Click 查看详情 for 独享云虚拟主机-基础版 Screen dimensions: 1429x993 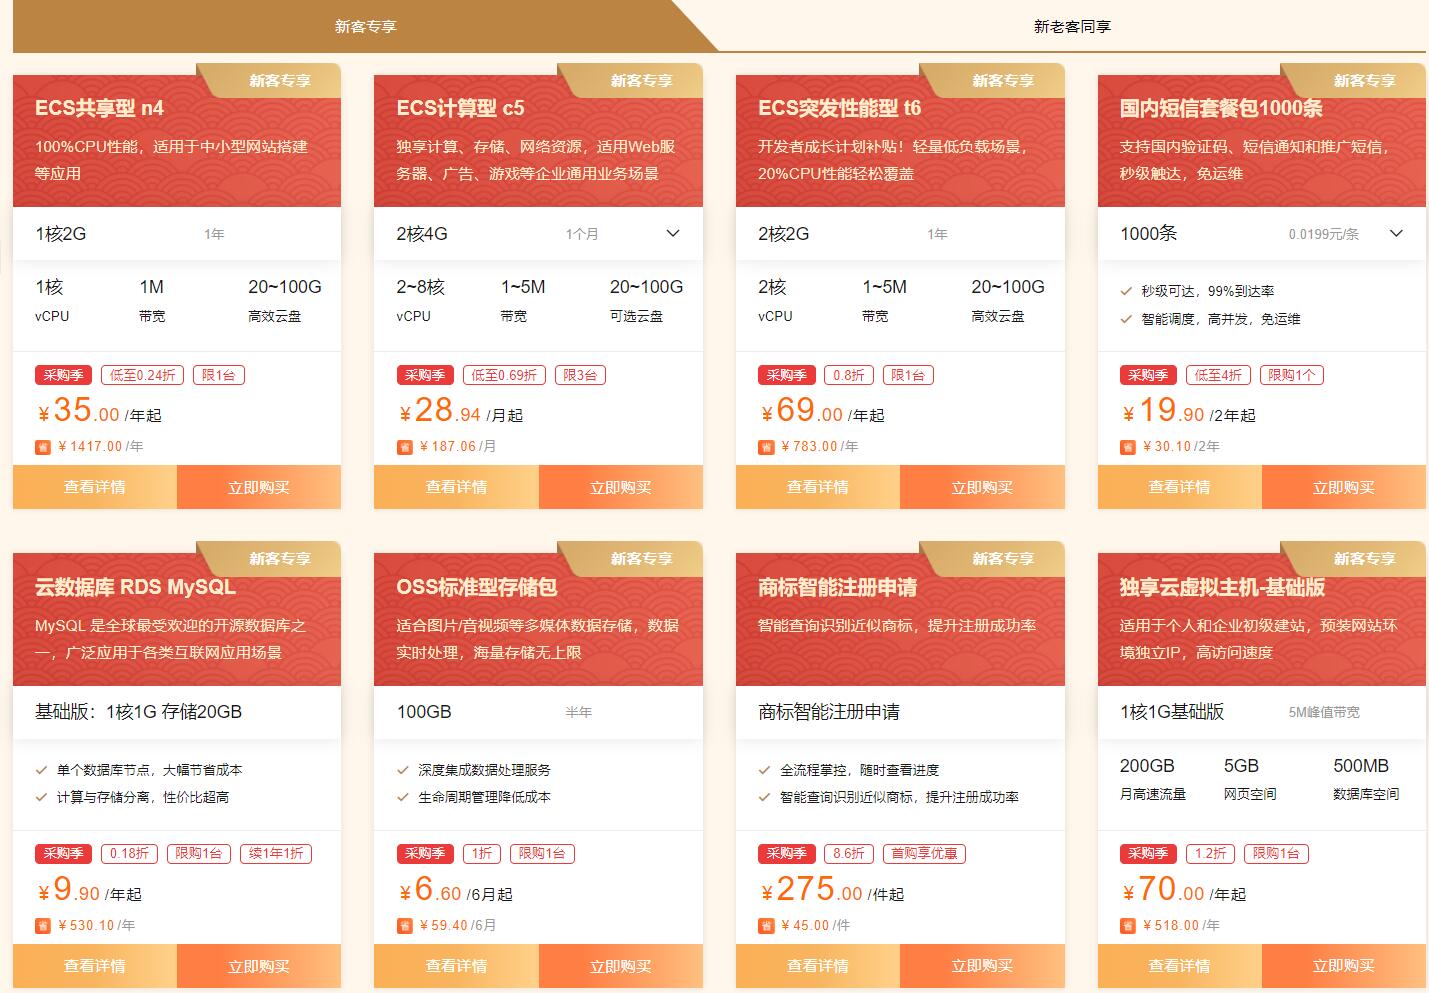coord(1180,966)
